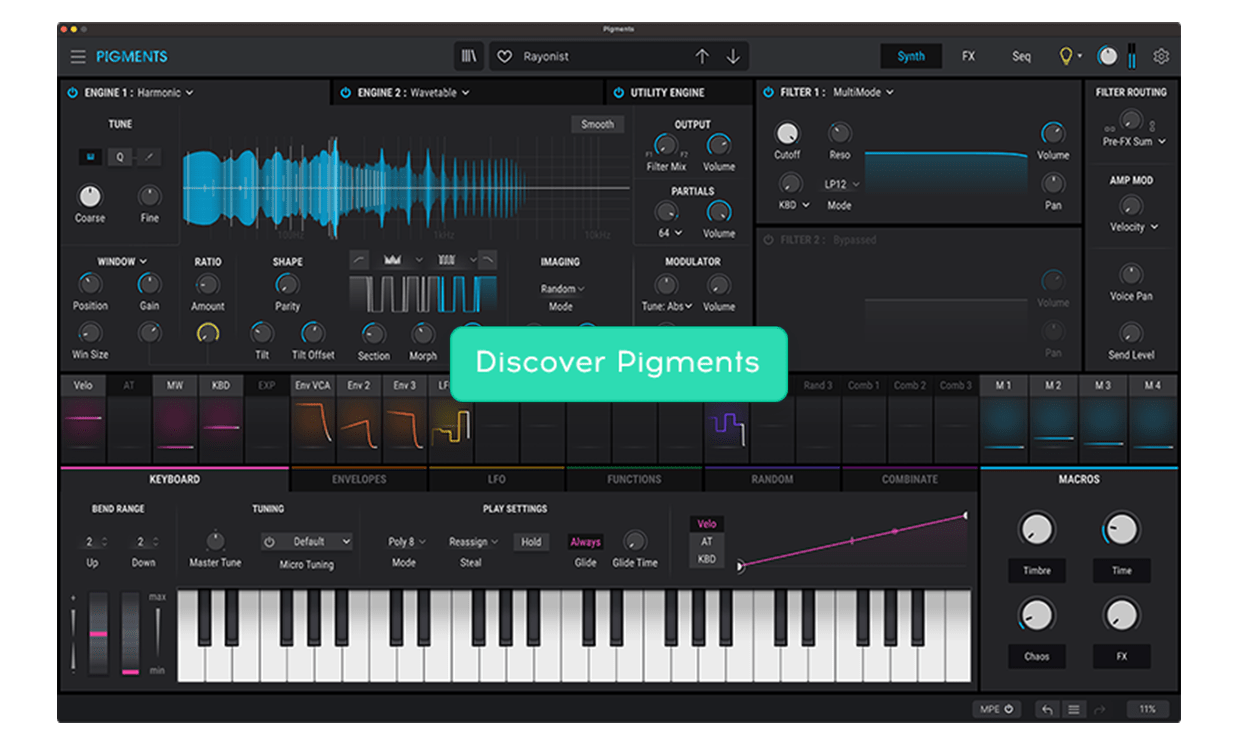
Task: Open the Reassign voice steal dropdown
Action: tap(474, 542)
